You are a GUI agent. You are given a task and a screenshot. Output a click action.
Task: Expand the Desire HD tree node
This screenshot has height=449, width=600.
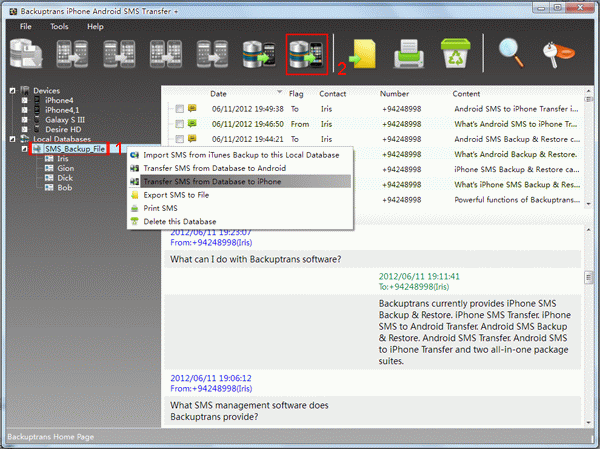pos(24,129)
